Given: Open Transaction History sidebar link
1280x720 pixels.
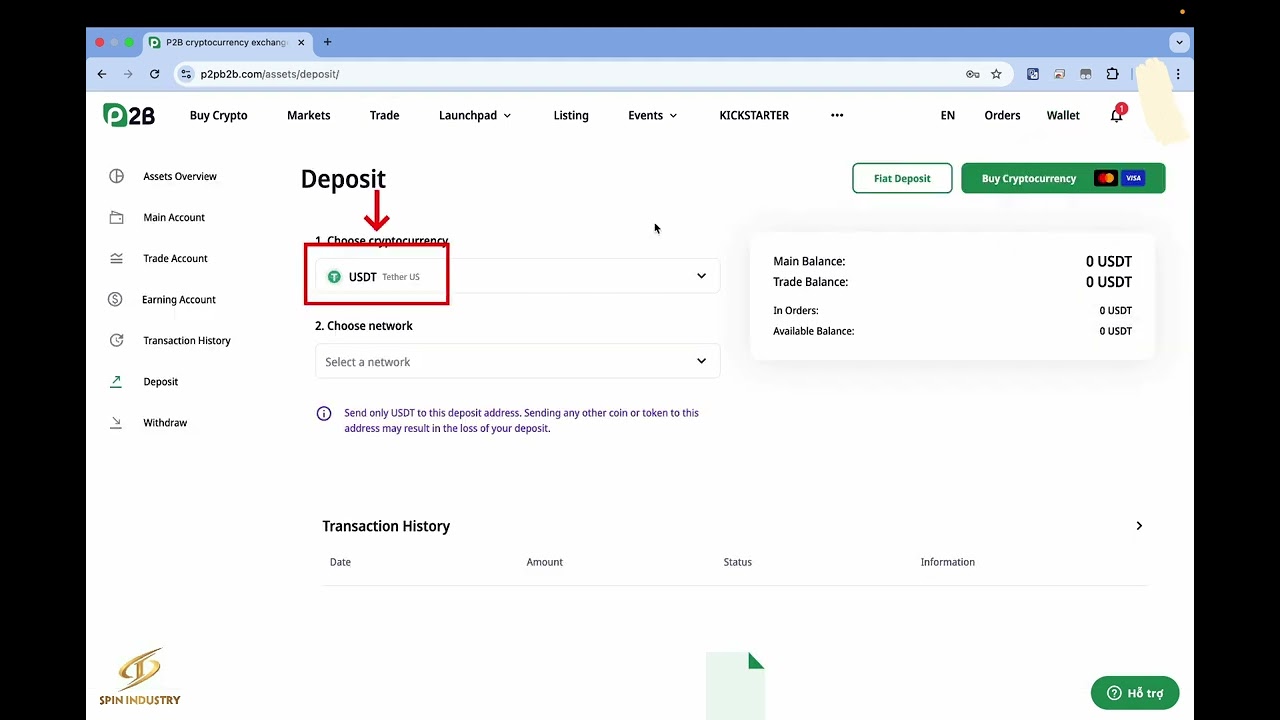Looking at the screenshot, I should tap(187, 340).
